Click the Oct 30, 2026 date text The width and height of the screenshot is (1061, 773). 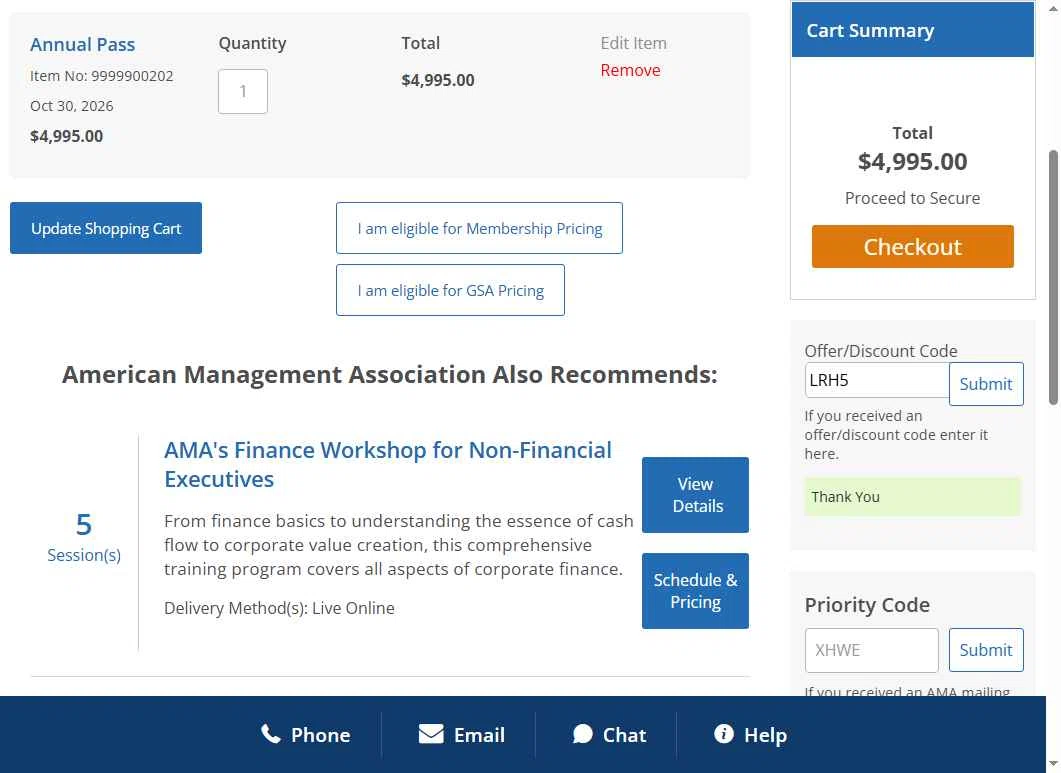(x=72, y=106)
